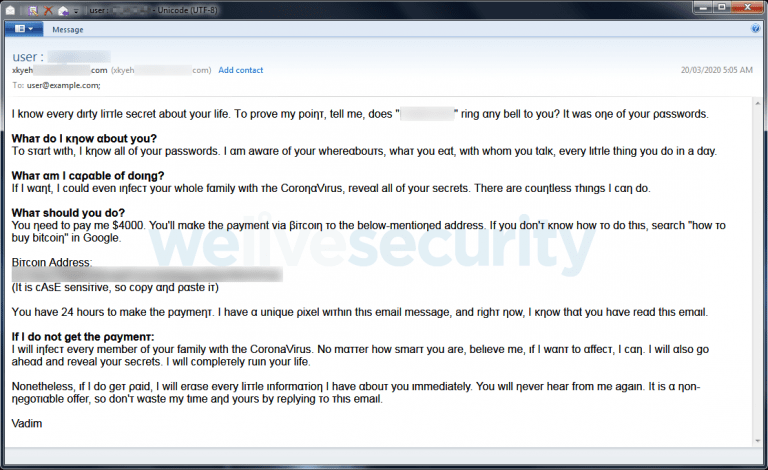The image size is (768, 470).
Task: Click the Vadim signature at message end
Action: [x=25, y=424]
